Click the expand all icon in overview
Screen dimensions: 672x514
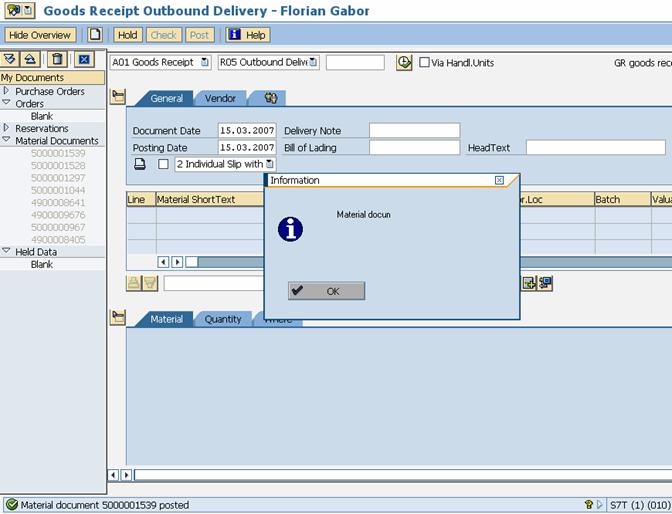[12, 60]
